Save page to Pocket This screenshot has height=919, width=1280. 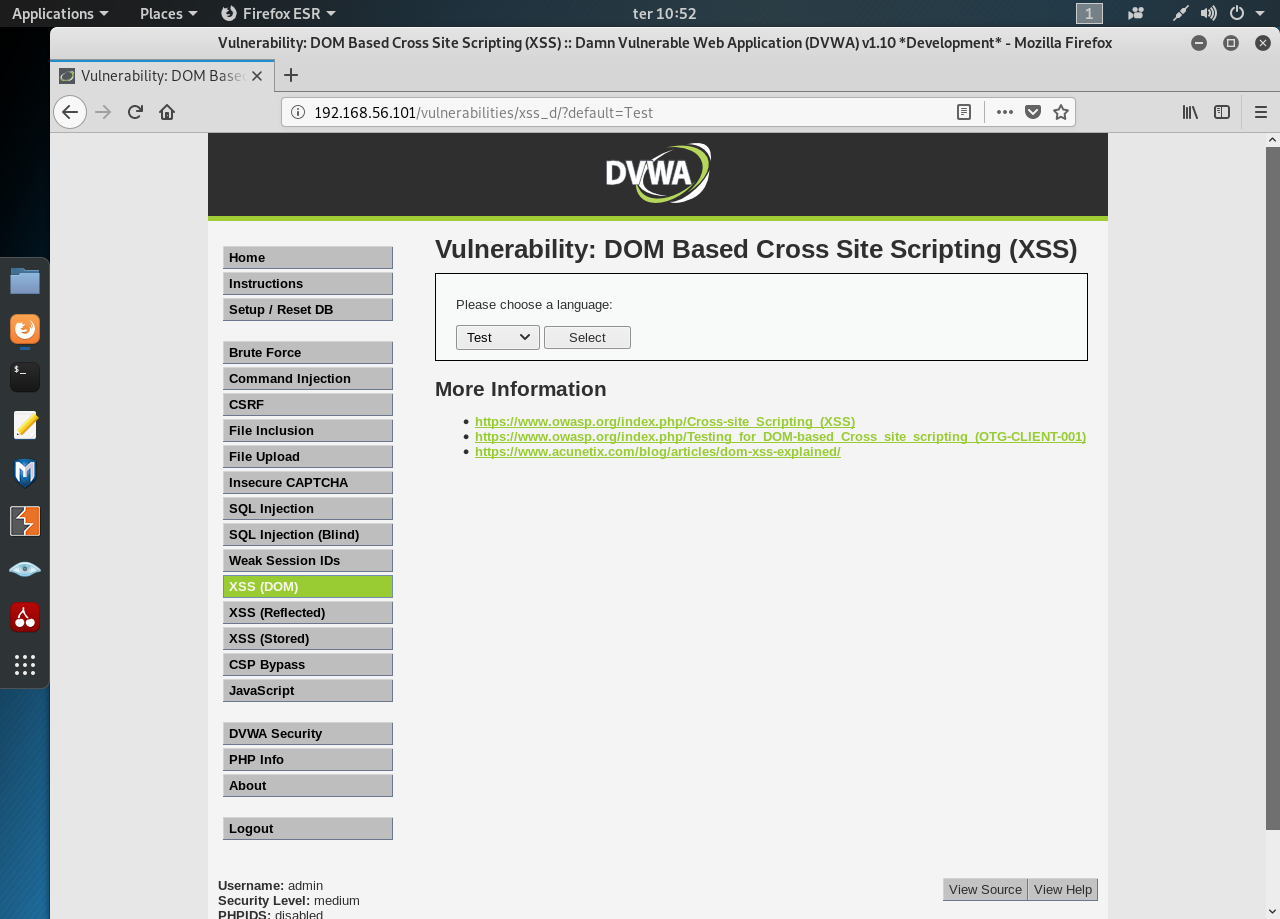1033,112
